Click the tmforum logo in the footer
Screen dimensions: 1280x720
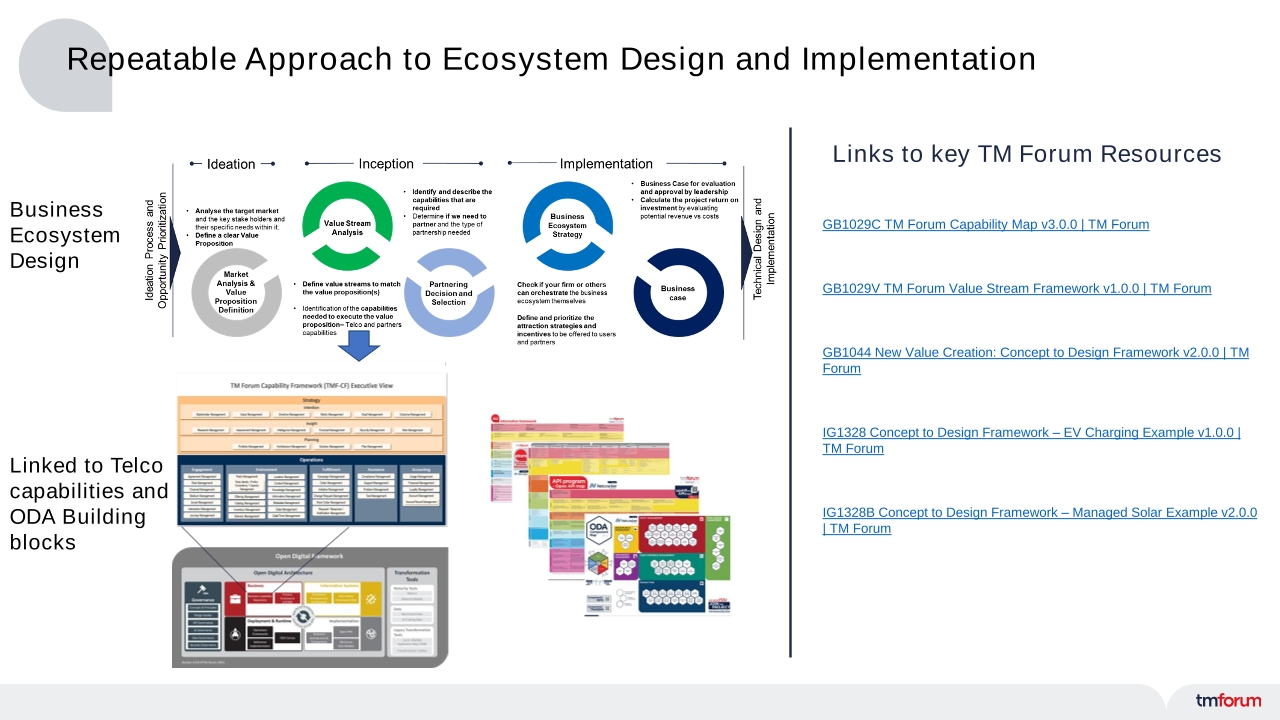pos(1228,700)
